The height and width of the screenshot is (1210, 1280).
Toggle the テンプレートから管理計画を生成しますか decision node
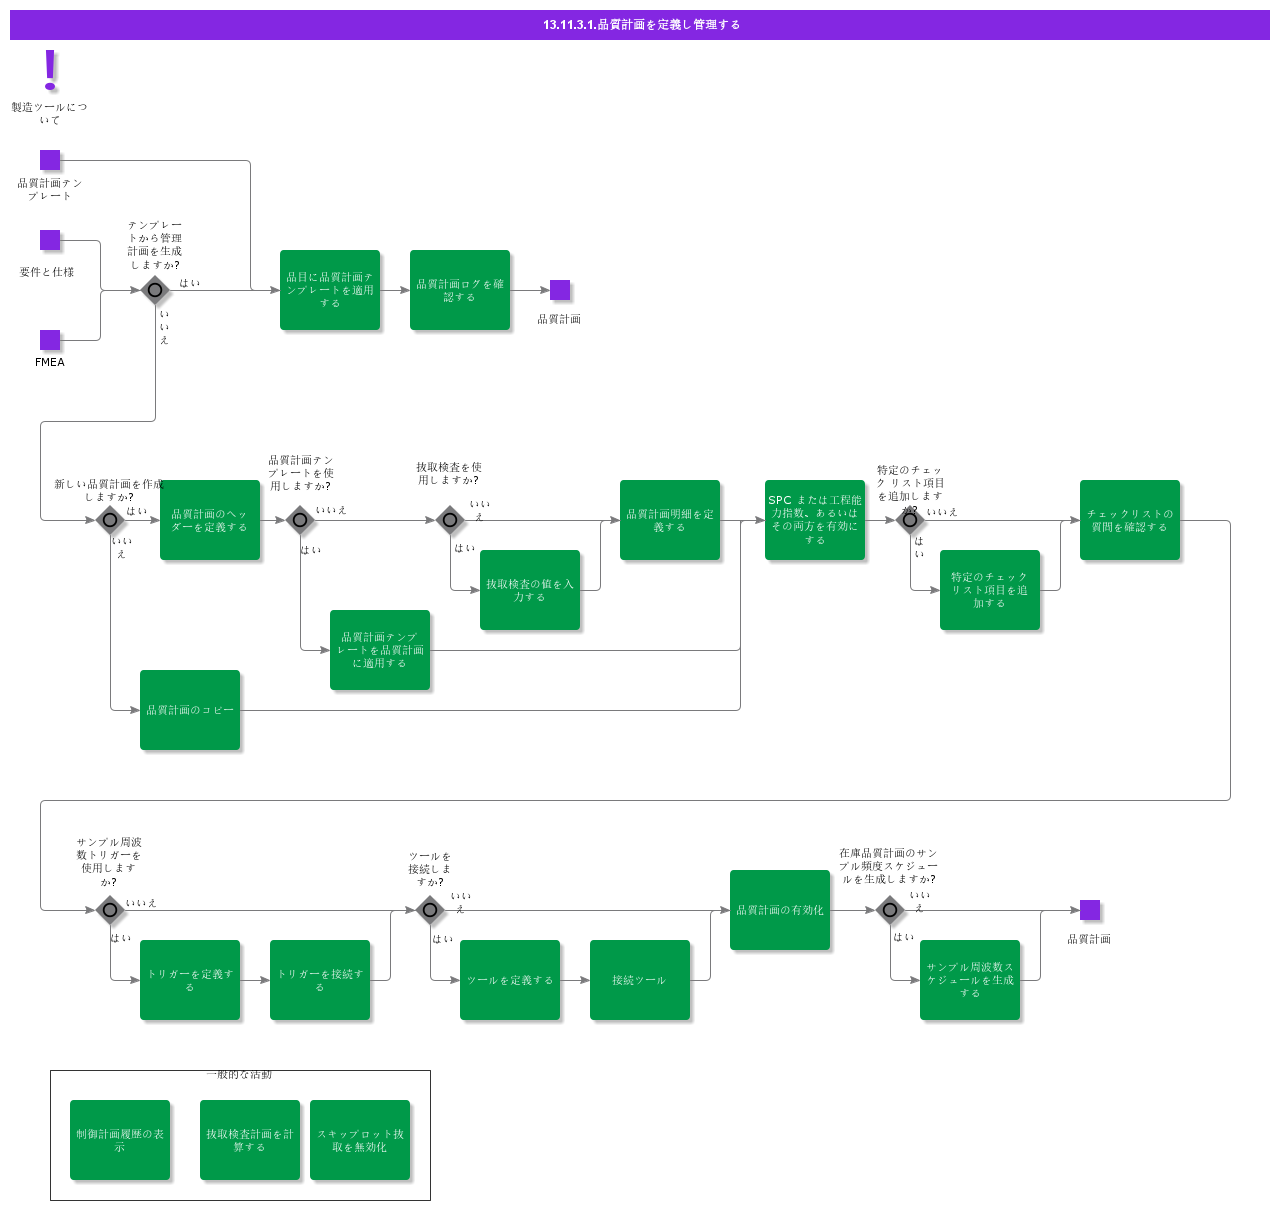pyautogui.click(x=155, y=290)
